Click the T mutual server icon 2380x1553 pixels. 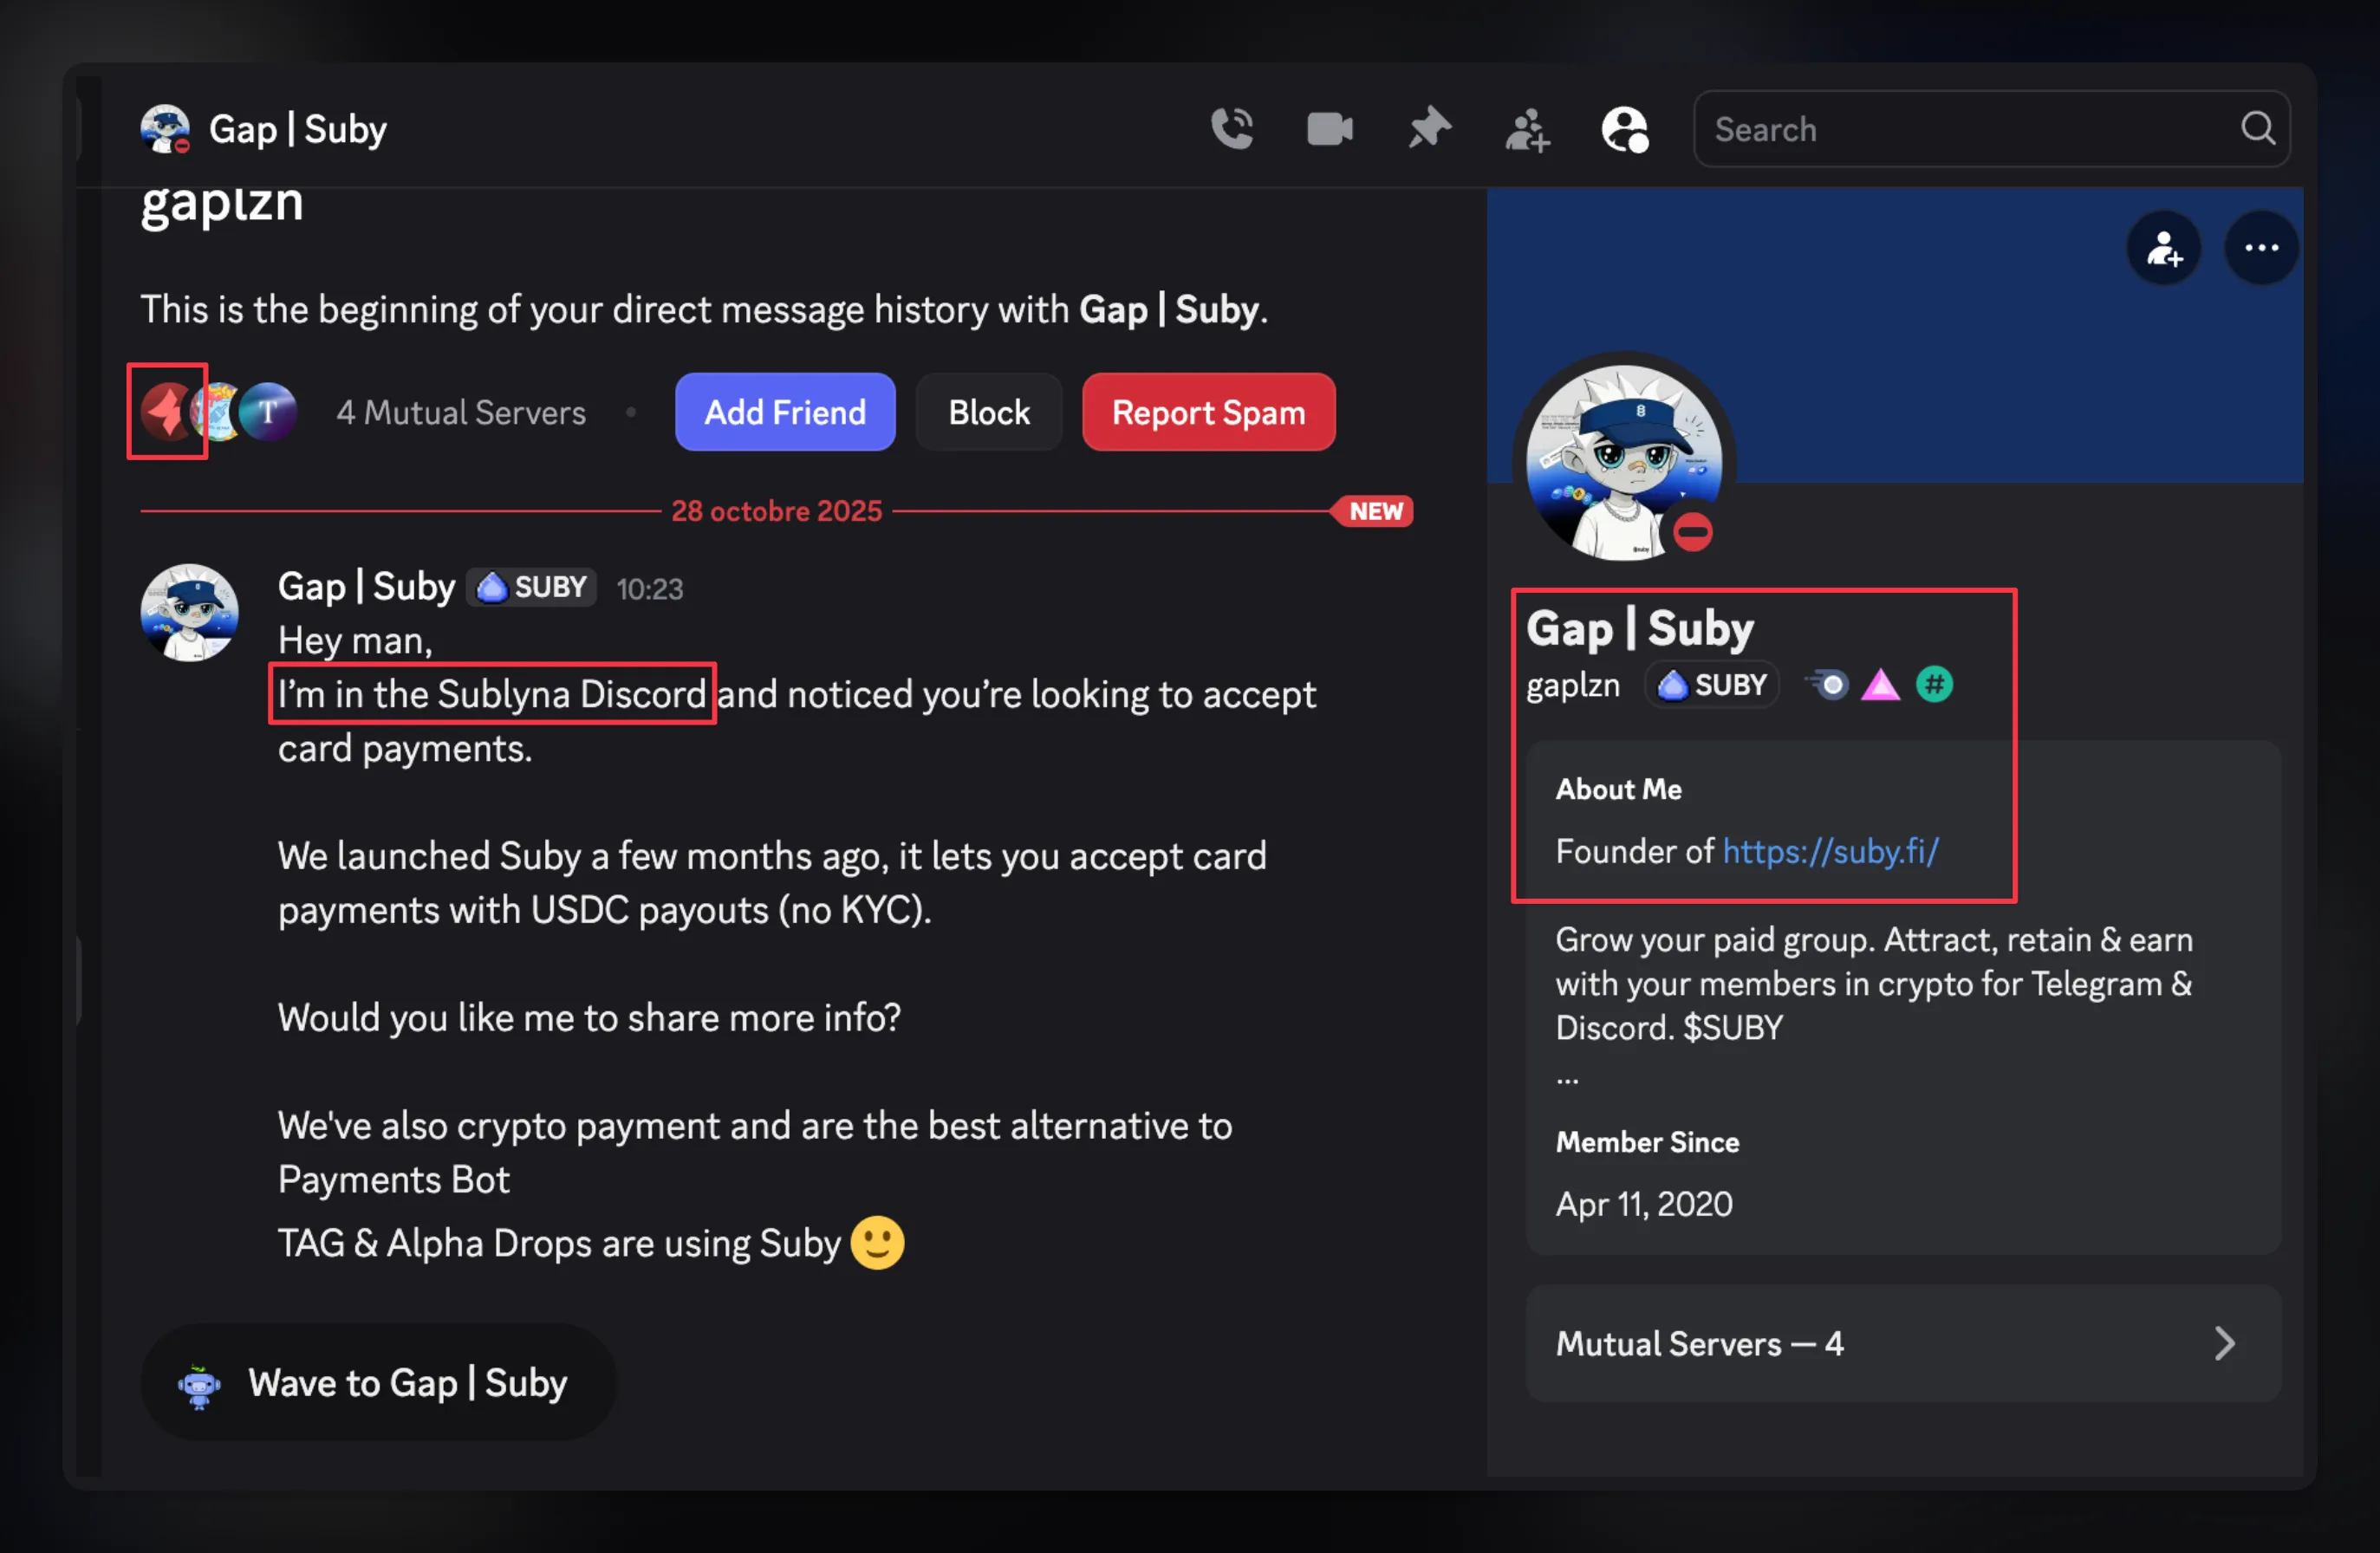[269, 411]
